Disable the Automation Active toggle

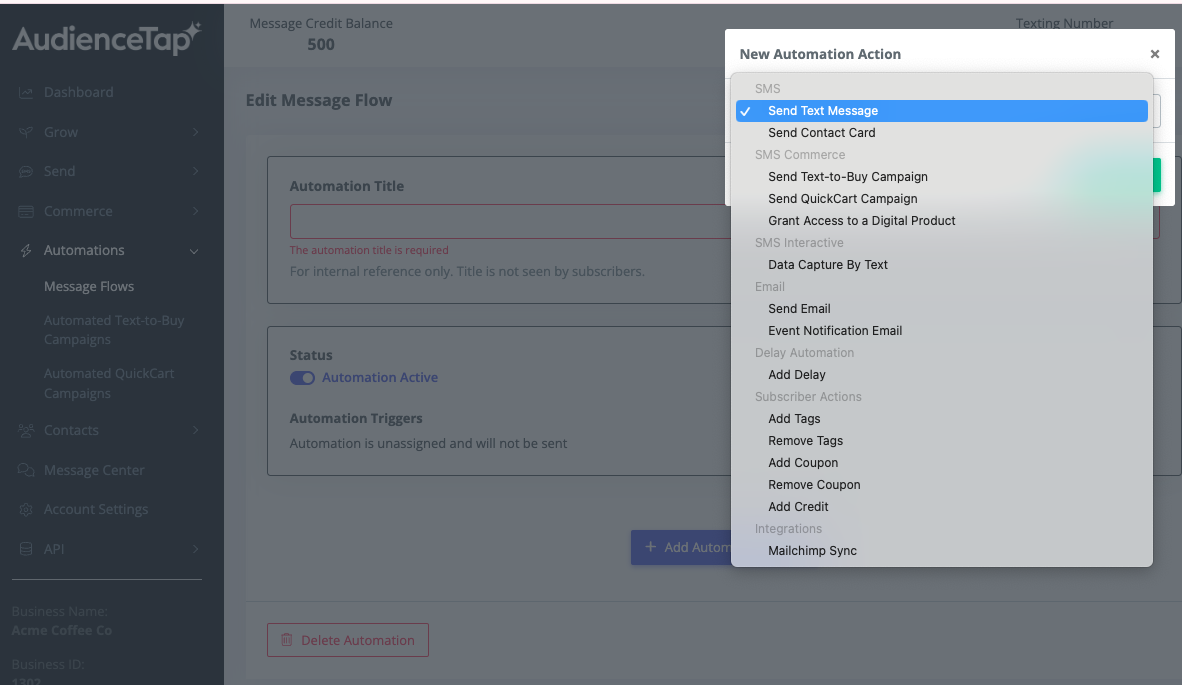302,378
